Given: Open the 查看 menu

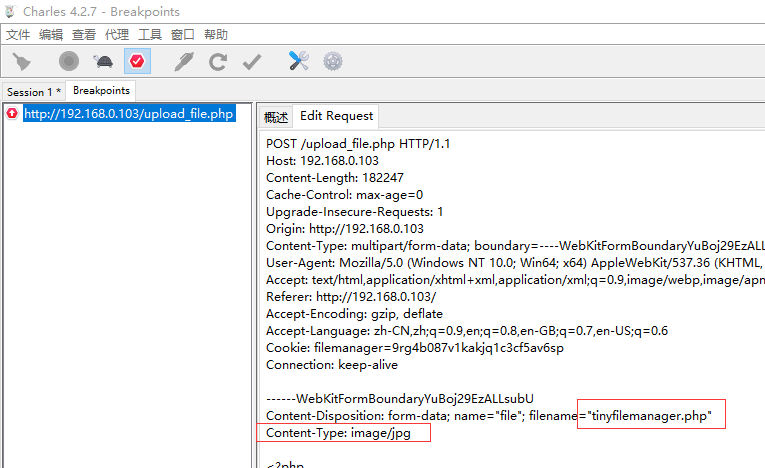Looking at the screenshot, I should (x=84, y=35).
